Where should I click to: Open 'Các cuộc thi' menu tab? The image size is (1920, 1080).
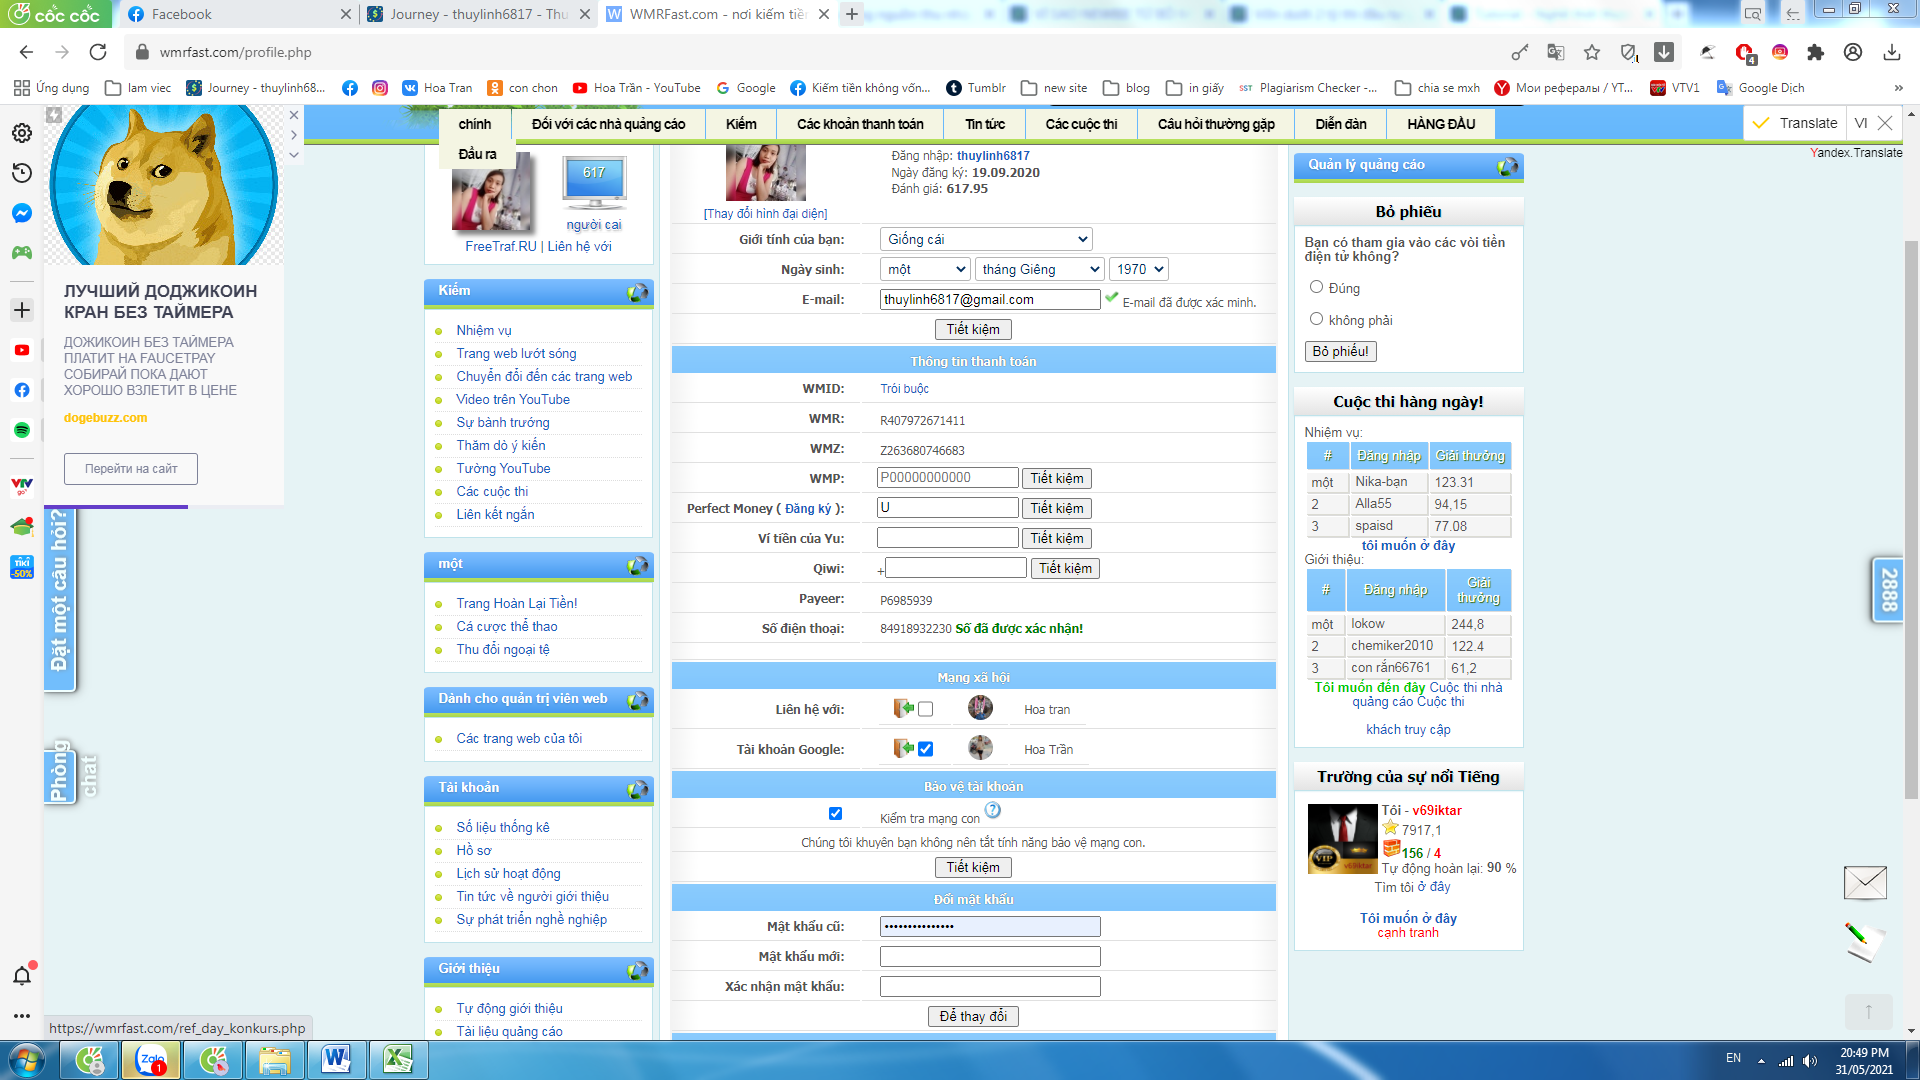pos(1081,124)
